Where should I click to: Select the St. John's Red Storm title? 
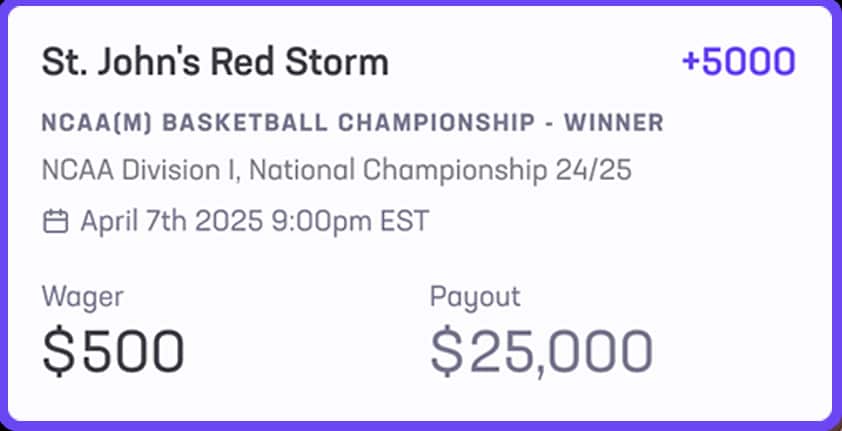tap(214, 63)
